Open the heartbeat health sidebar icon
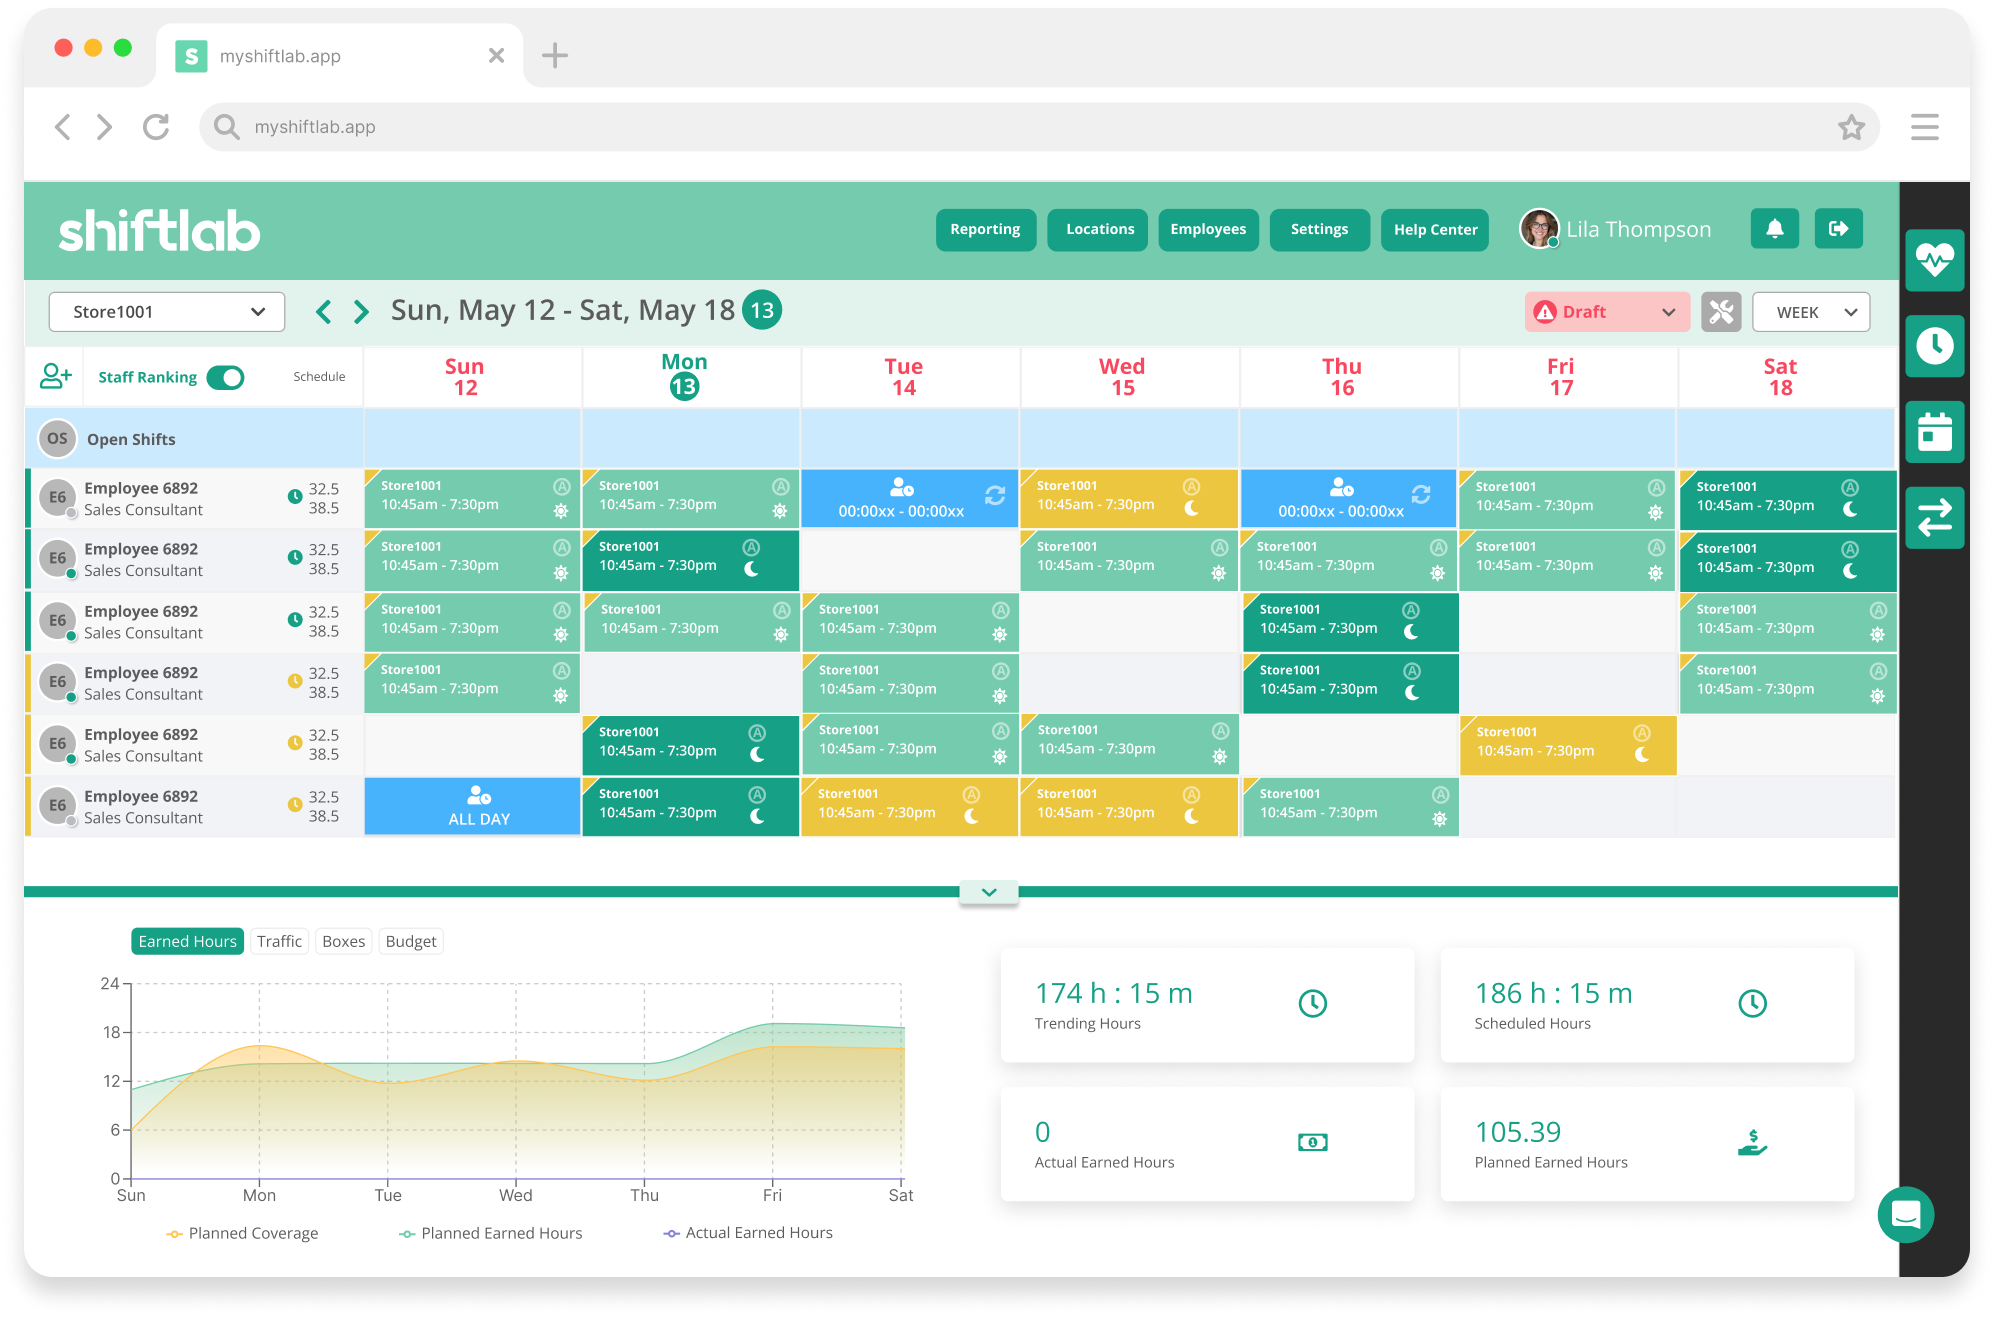1994x1318 pixels. tap(1935, 260)
